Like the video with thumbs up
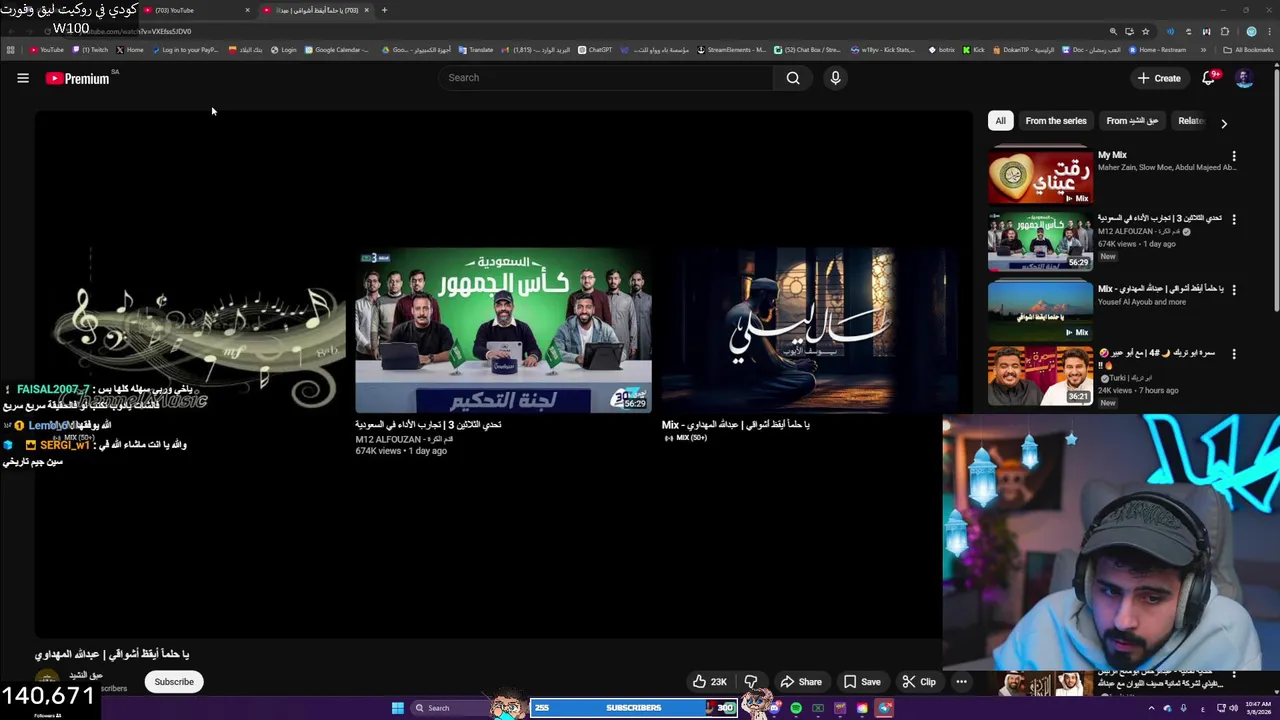 pyautogui.click(x=709, y=682)
